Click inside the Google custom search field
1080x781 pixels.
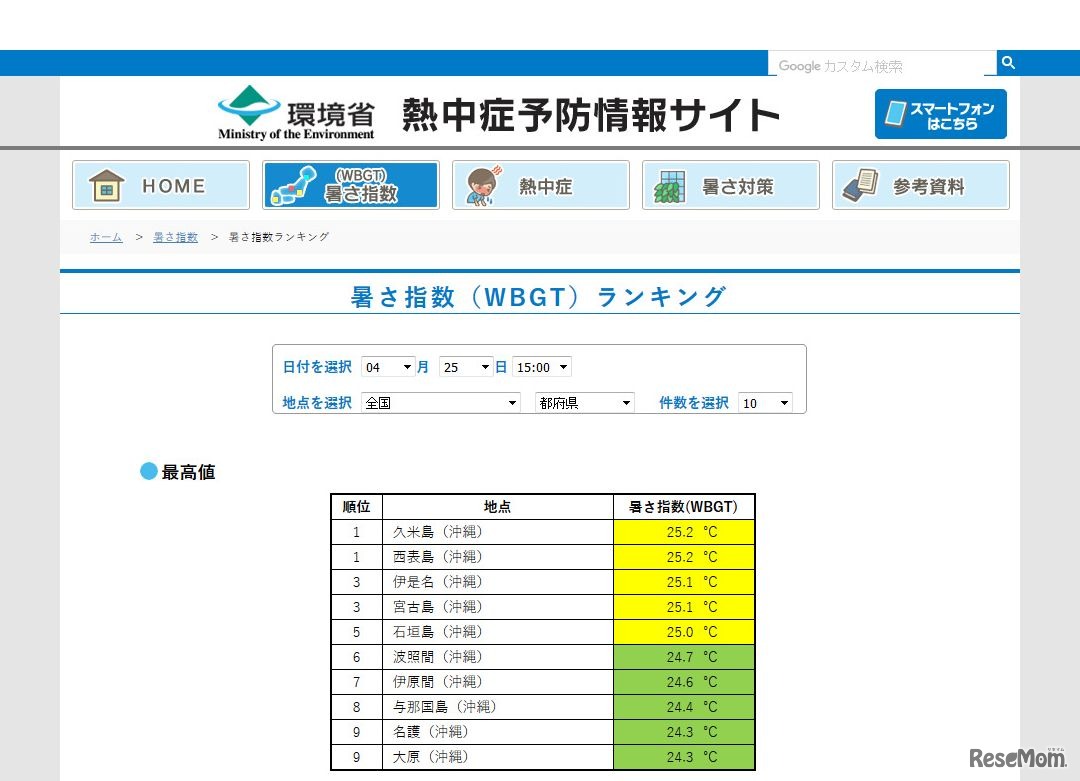[x=880, y=66]
